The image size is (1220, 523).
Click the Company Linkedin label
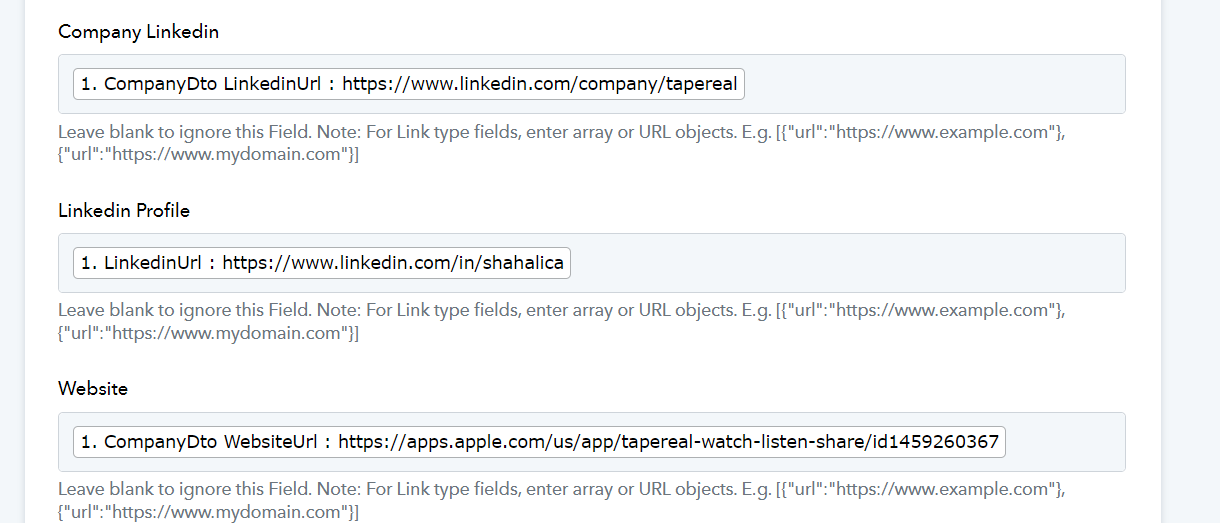[x=139, y=32]
